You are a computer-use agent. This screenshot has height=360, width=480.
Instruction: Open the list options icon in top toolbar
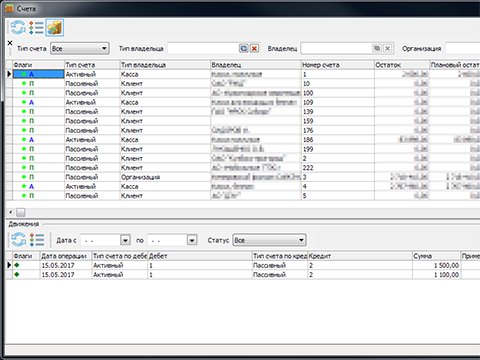coord(36,27)
